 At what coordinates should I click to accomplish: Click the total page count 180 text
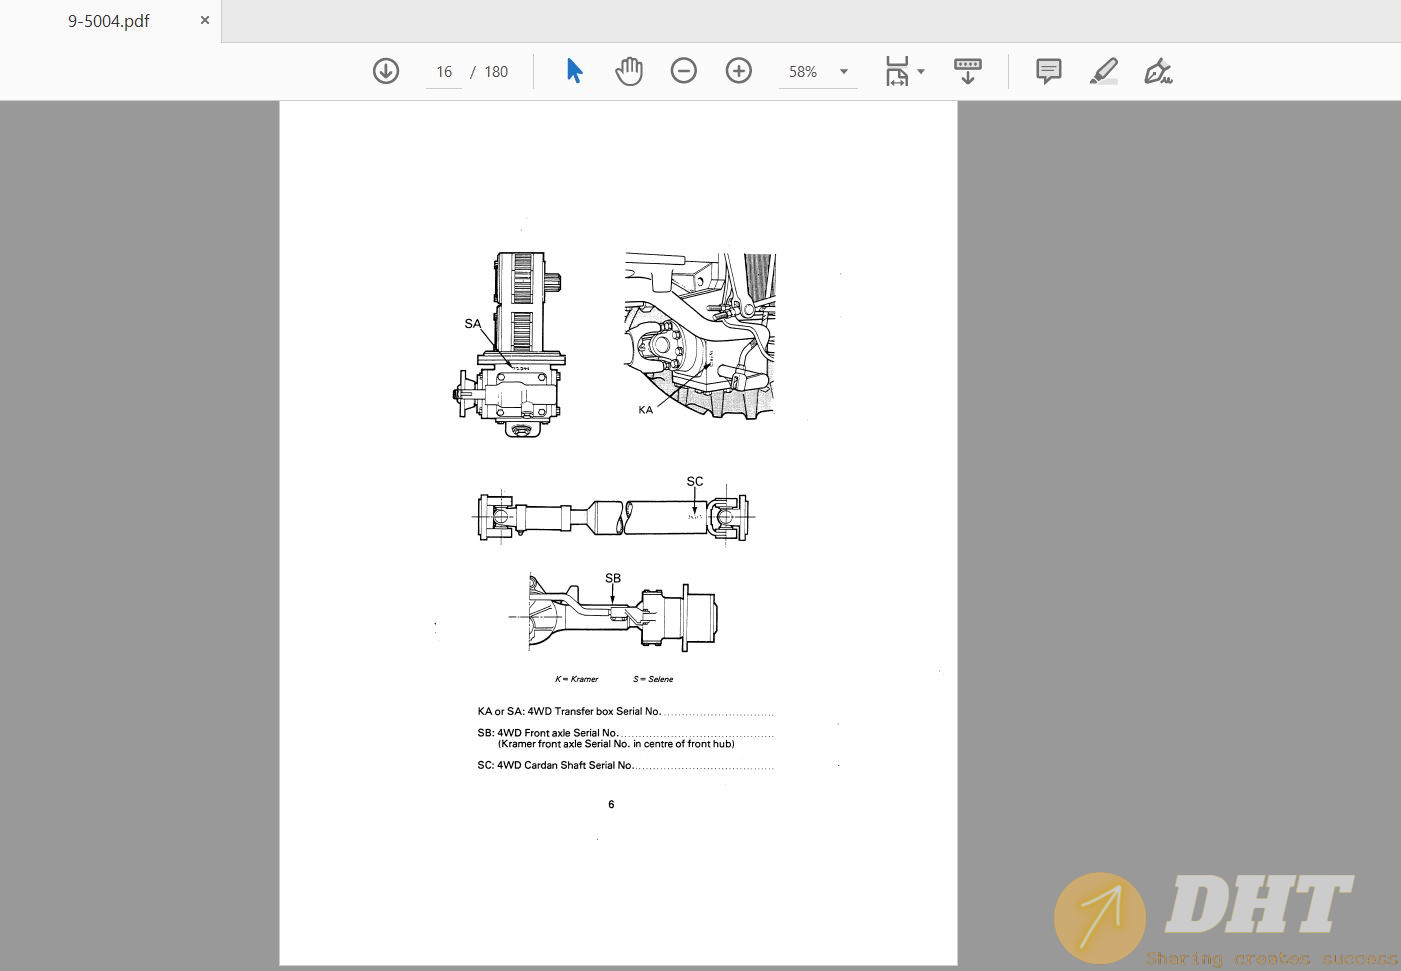[496, 72]
